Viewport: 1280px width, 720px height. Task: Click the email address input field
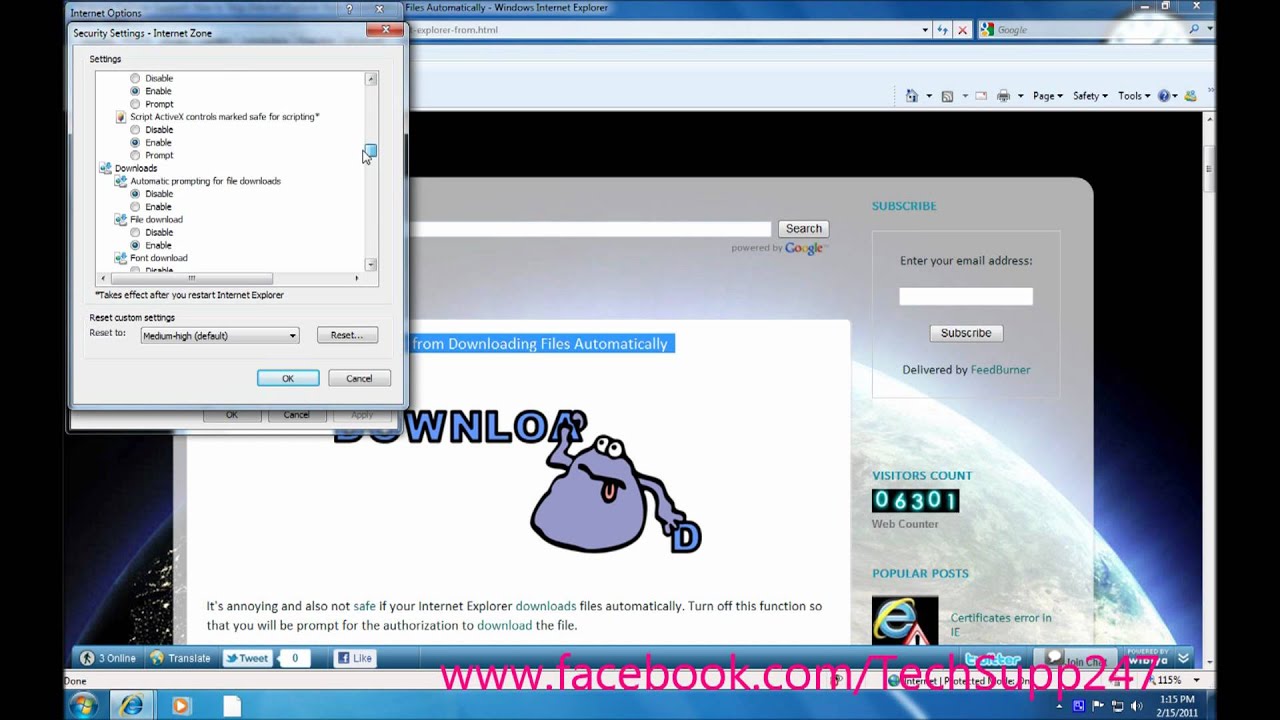click(x=966, y=296)
